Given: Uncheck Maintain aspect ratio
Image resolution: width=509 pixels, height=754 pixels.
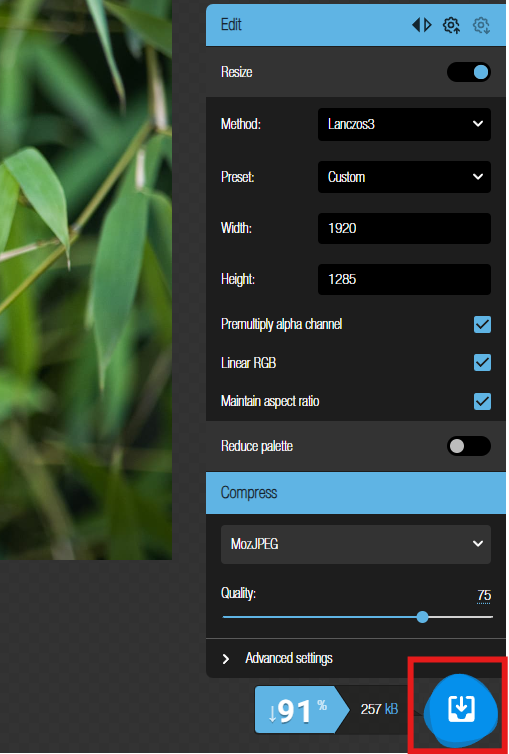Looking at the screenshot, I should [x=482, y=401].
